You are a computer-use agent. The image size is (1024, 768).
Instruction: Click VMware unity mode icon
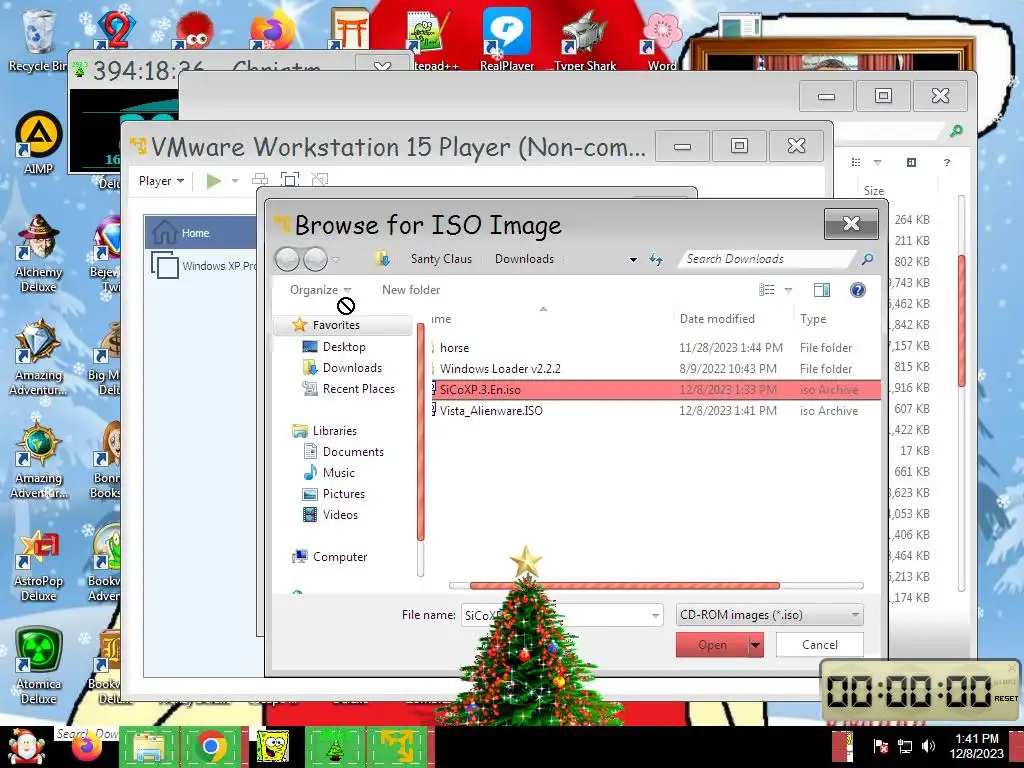point(319,179)
